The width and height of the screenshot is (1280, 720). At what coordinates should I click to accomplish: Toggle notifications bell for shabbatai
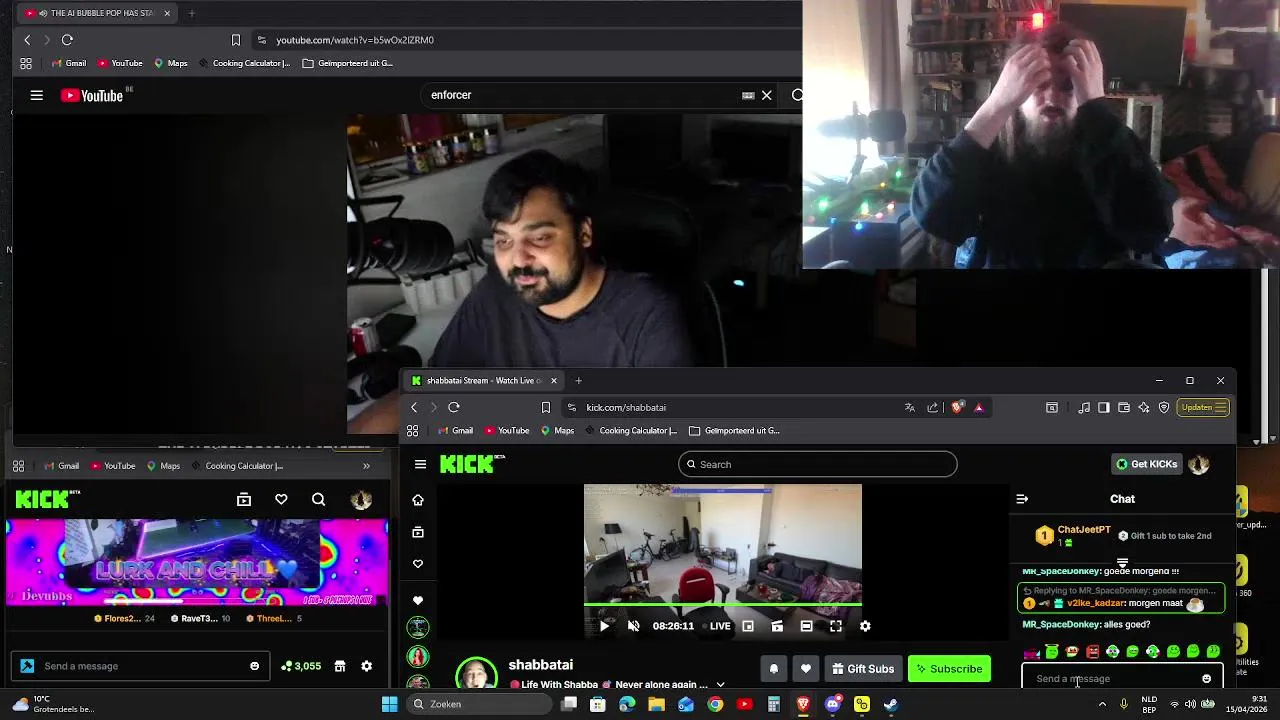point(773,669)
